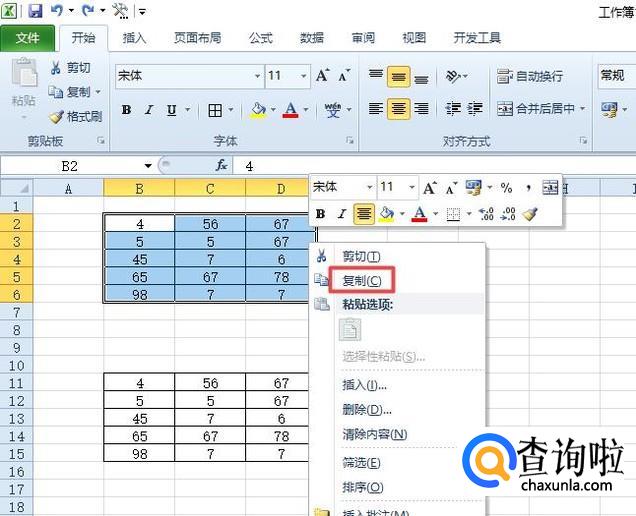636x516 pixels.
Task: Click the Save icon in quick access toolbar
Action: [35, 10]
